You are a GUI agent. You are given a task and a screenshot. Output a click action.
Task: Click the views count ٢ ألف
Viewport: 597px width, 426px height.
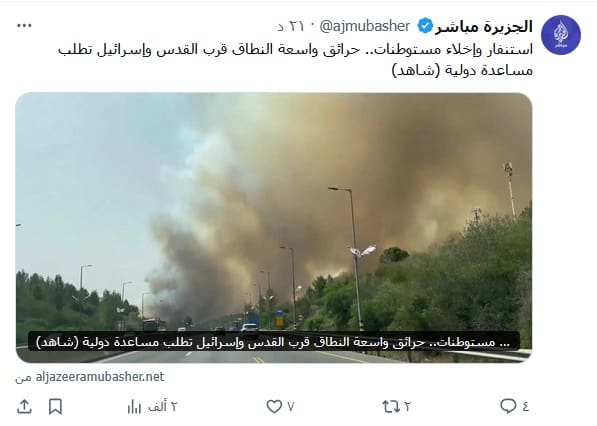point(163,407)
